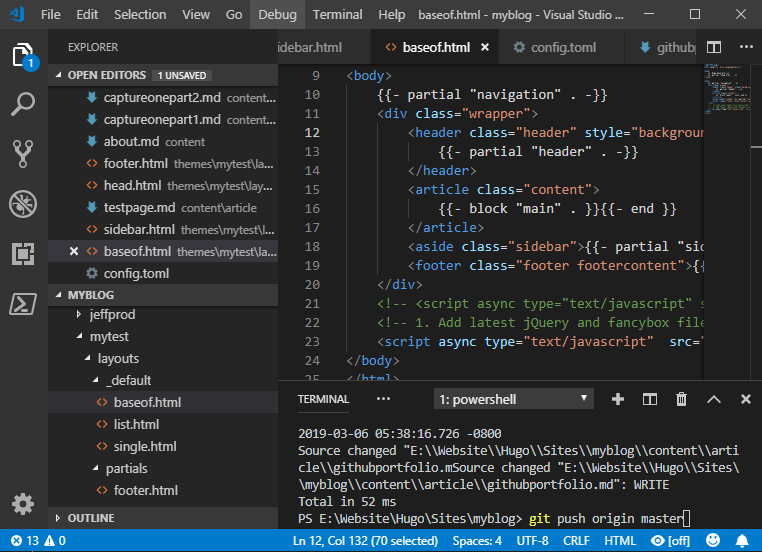Viewport: 762px width, 552px height.
Task: Open notifications bell in status bar
Action: click(742, 540)
